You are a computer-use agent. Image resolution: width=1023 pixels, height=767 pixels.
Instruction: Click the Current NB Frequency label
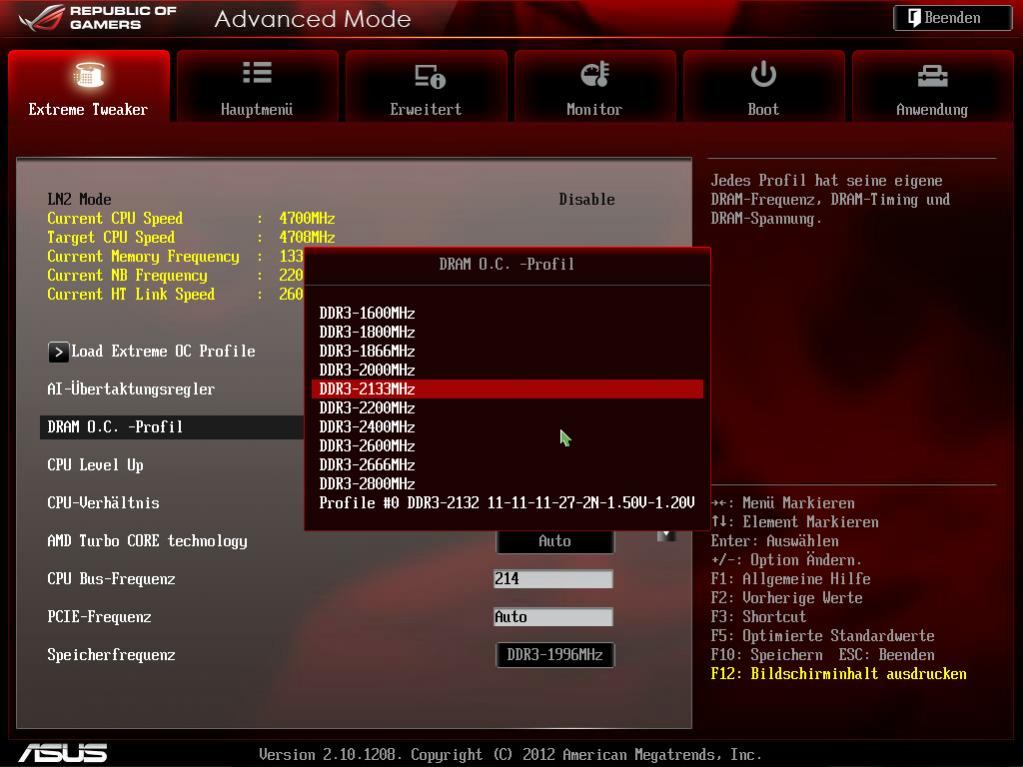[x=127, y=276]
